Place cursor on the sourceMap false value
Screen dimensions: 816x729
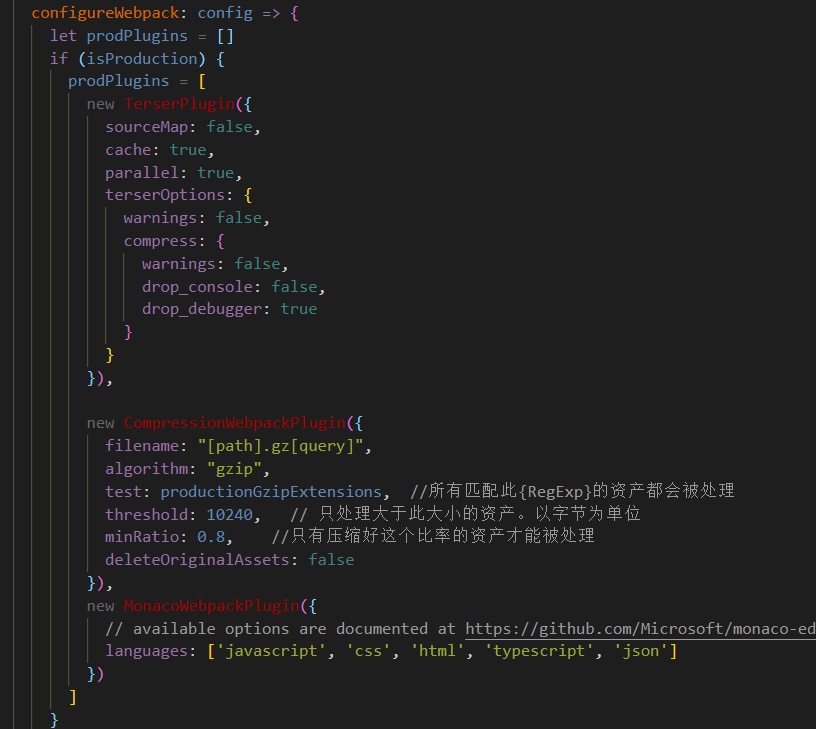[x=229, y=126]
